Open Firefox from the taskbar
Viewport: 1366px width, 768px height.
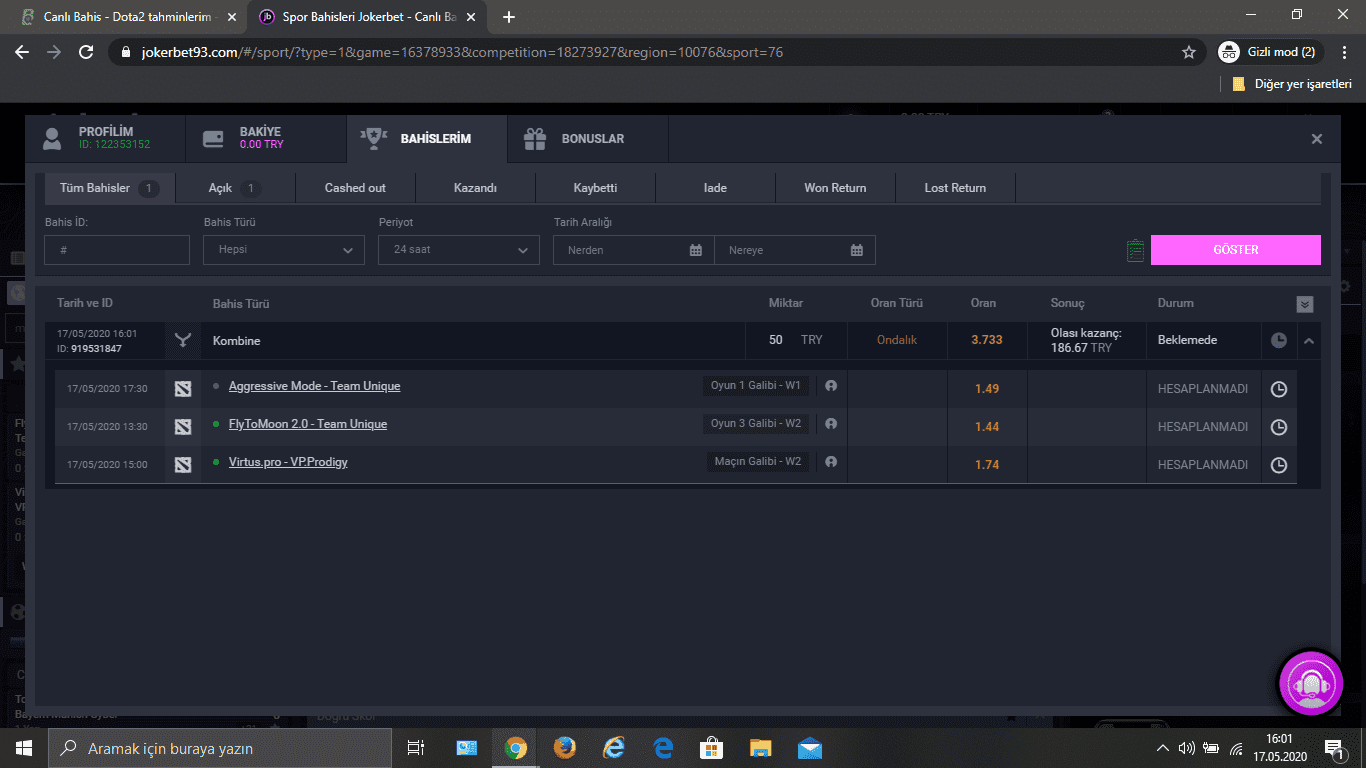coord(565,748)
